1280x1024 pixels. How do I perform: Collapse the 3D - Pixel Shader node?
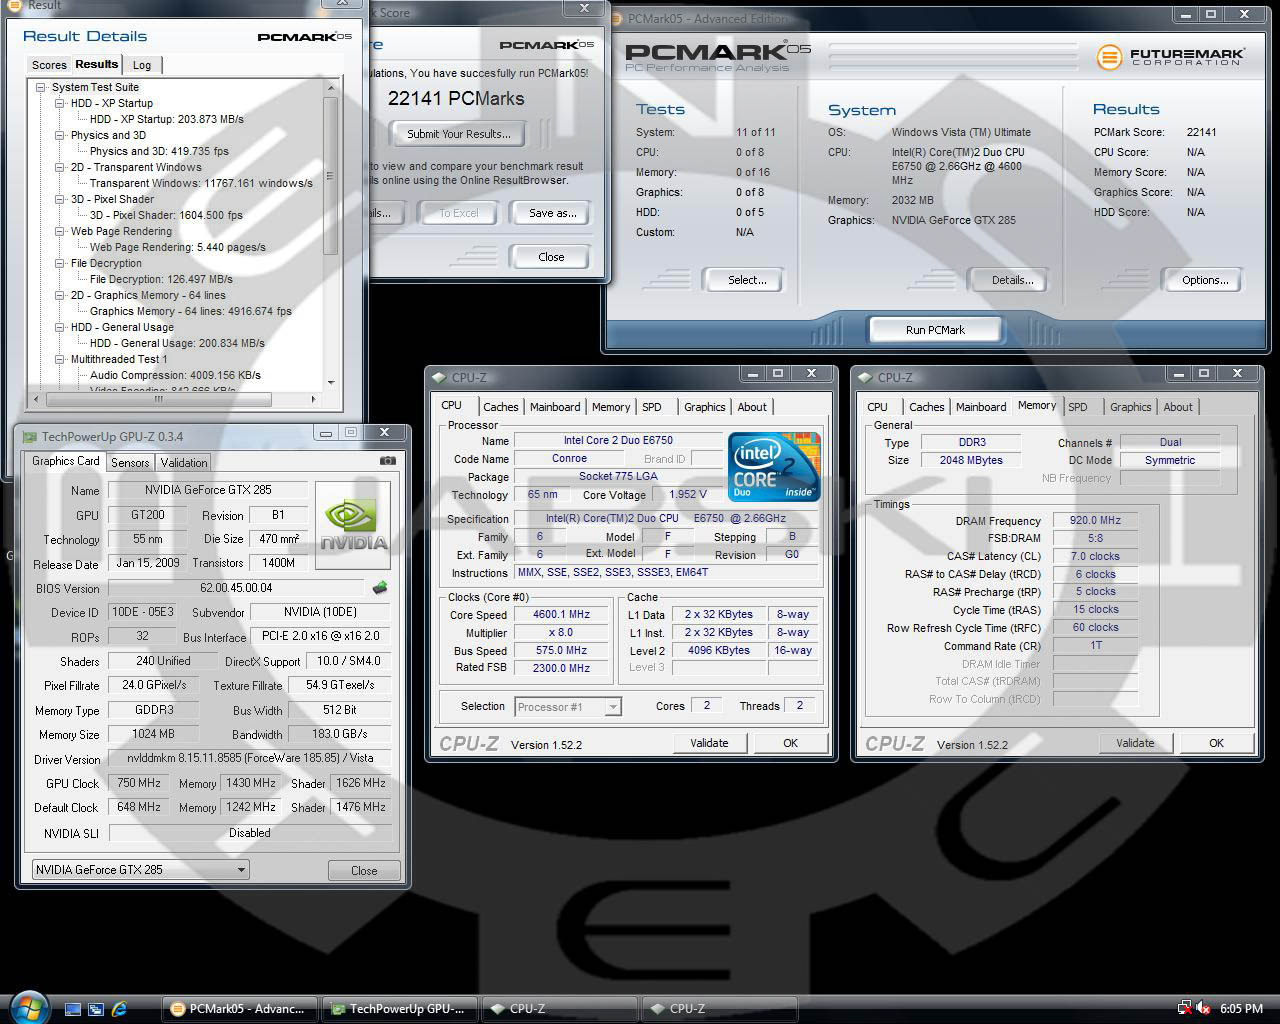point(60,199)
